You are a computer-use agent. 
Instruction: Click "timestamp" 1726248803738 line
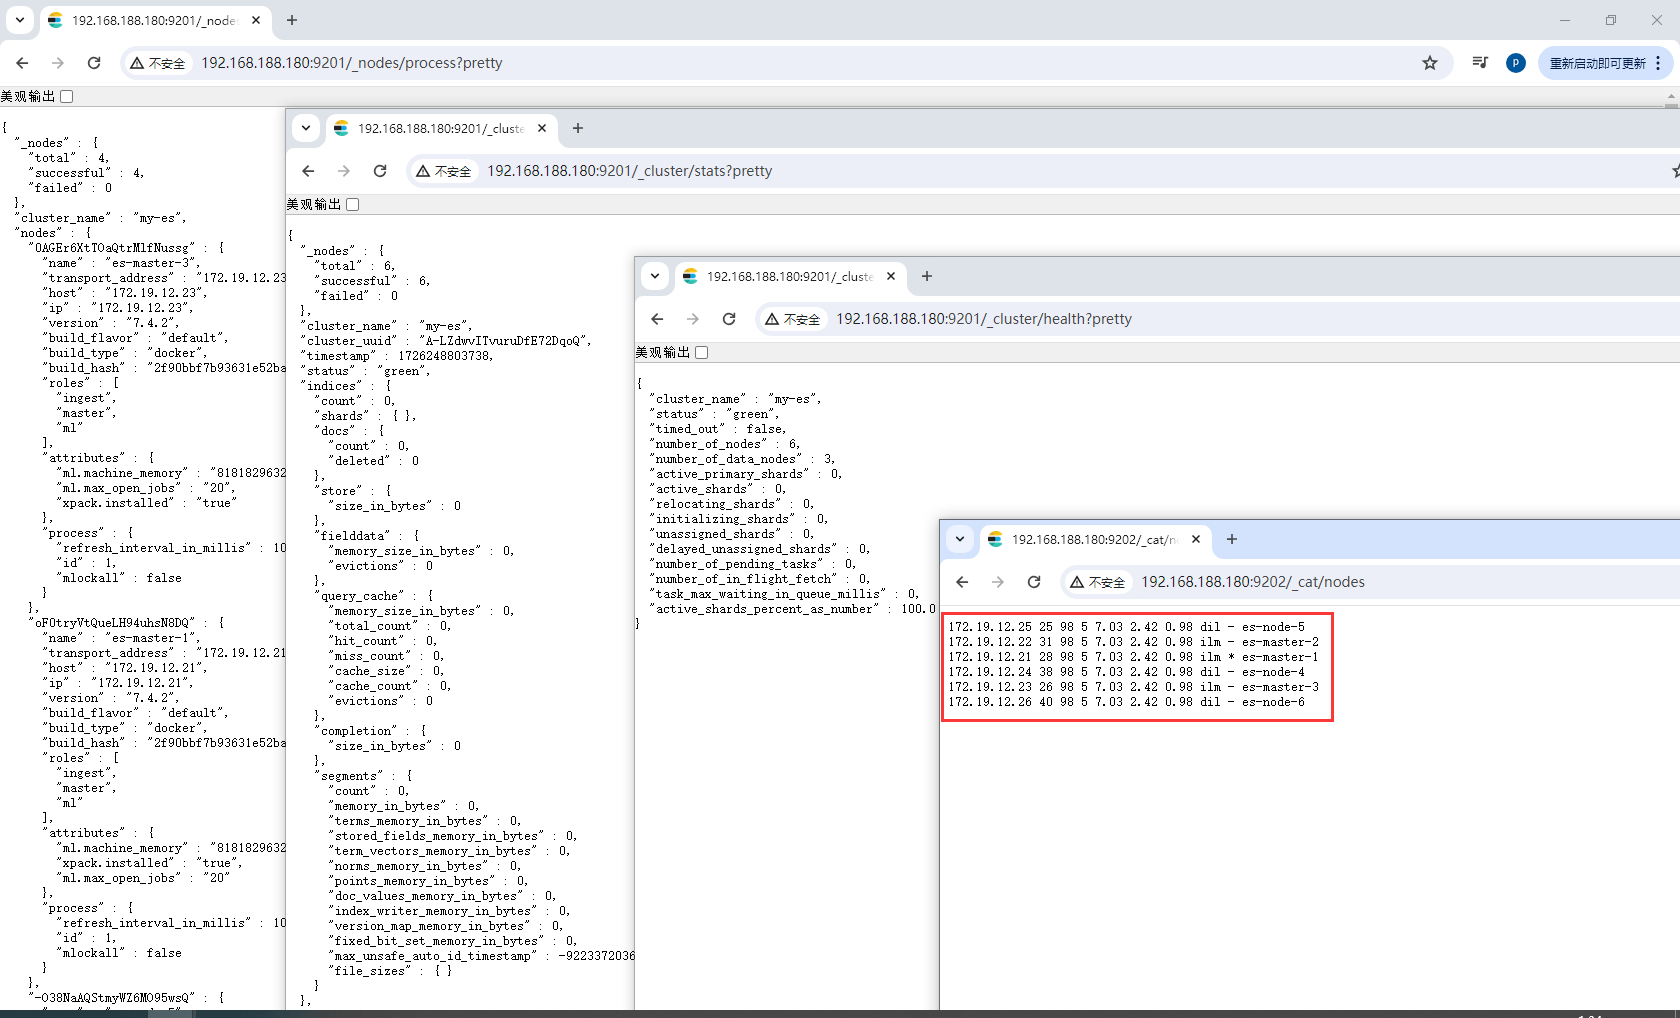click(397, 356)
